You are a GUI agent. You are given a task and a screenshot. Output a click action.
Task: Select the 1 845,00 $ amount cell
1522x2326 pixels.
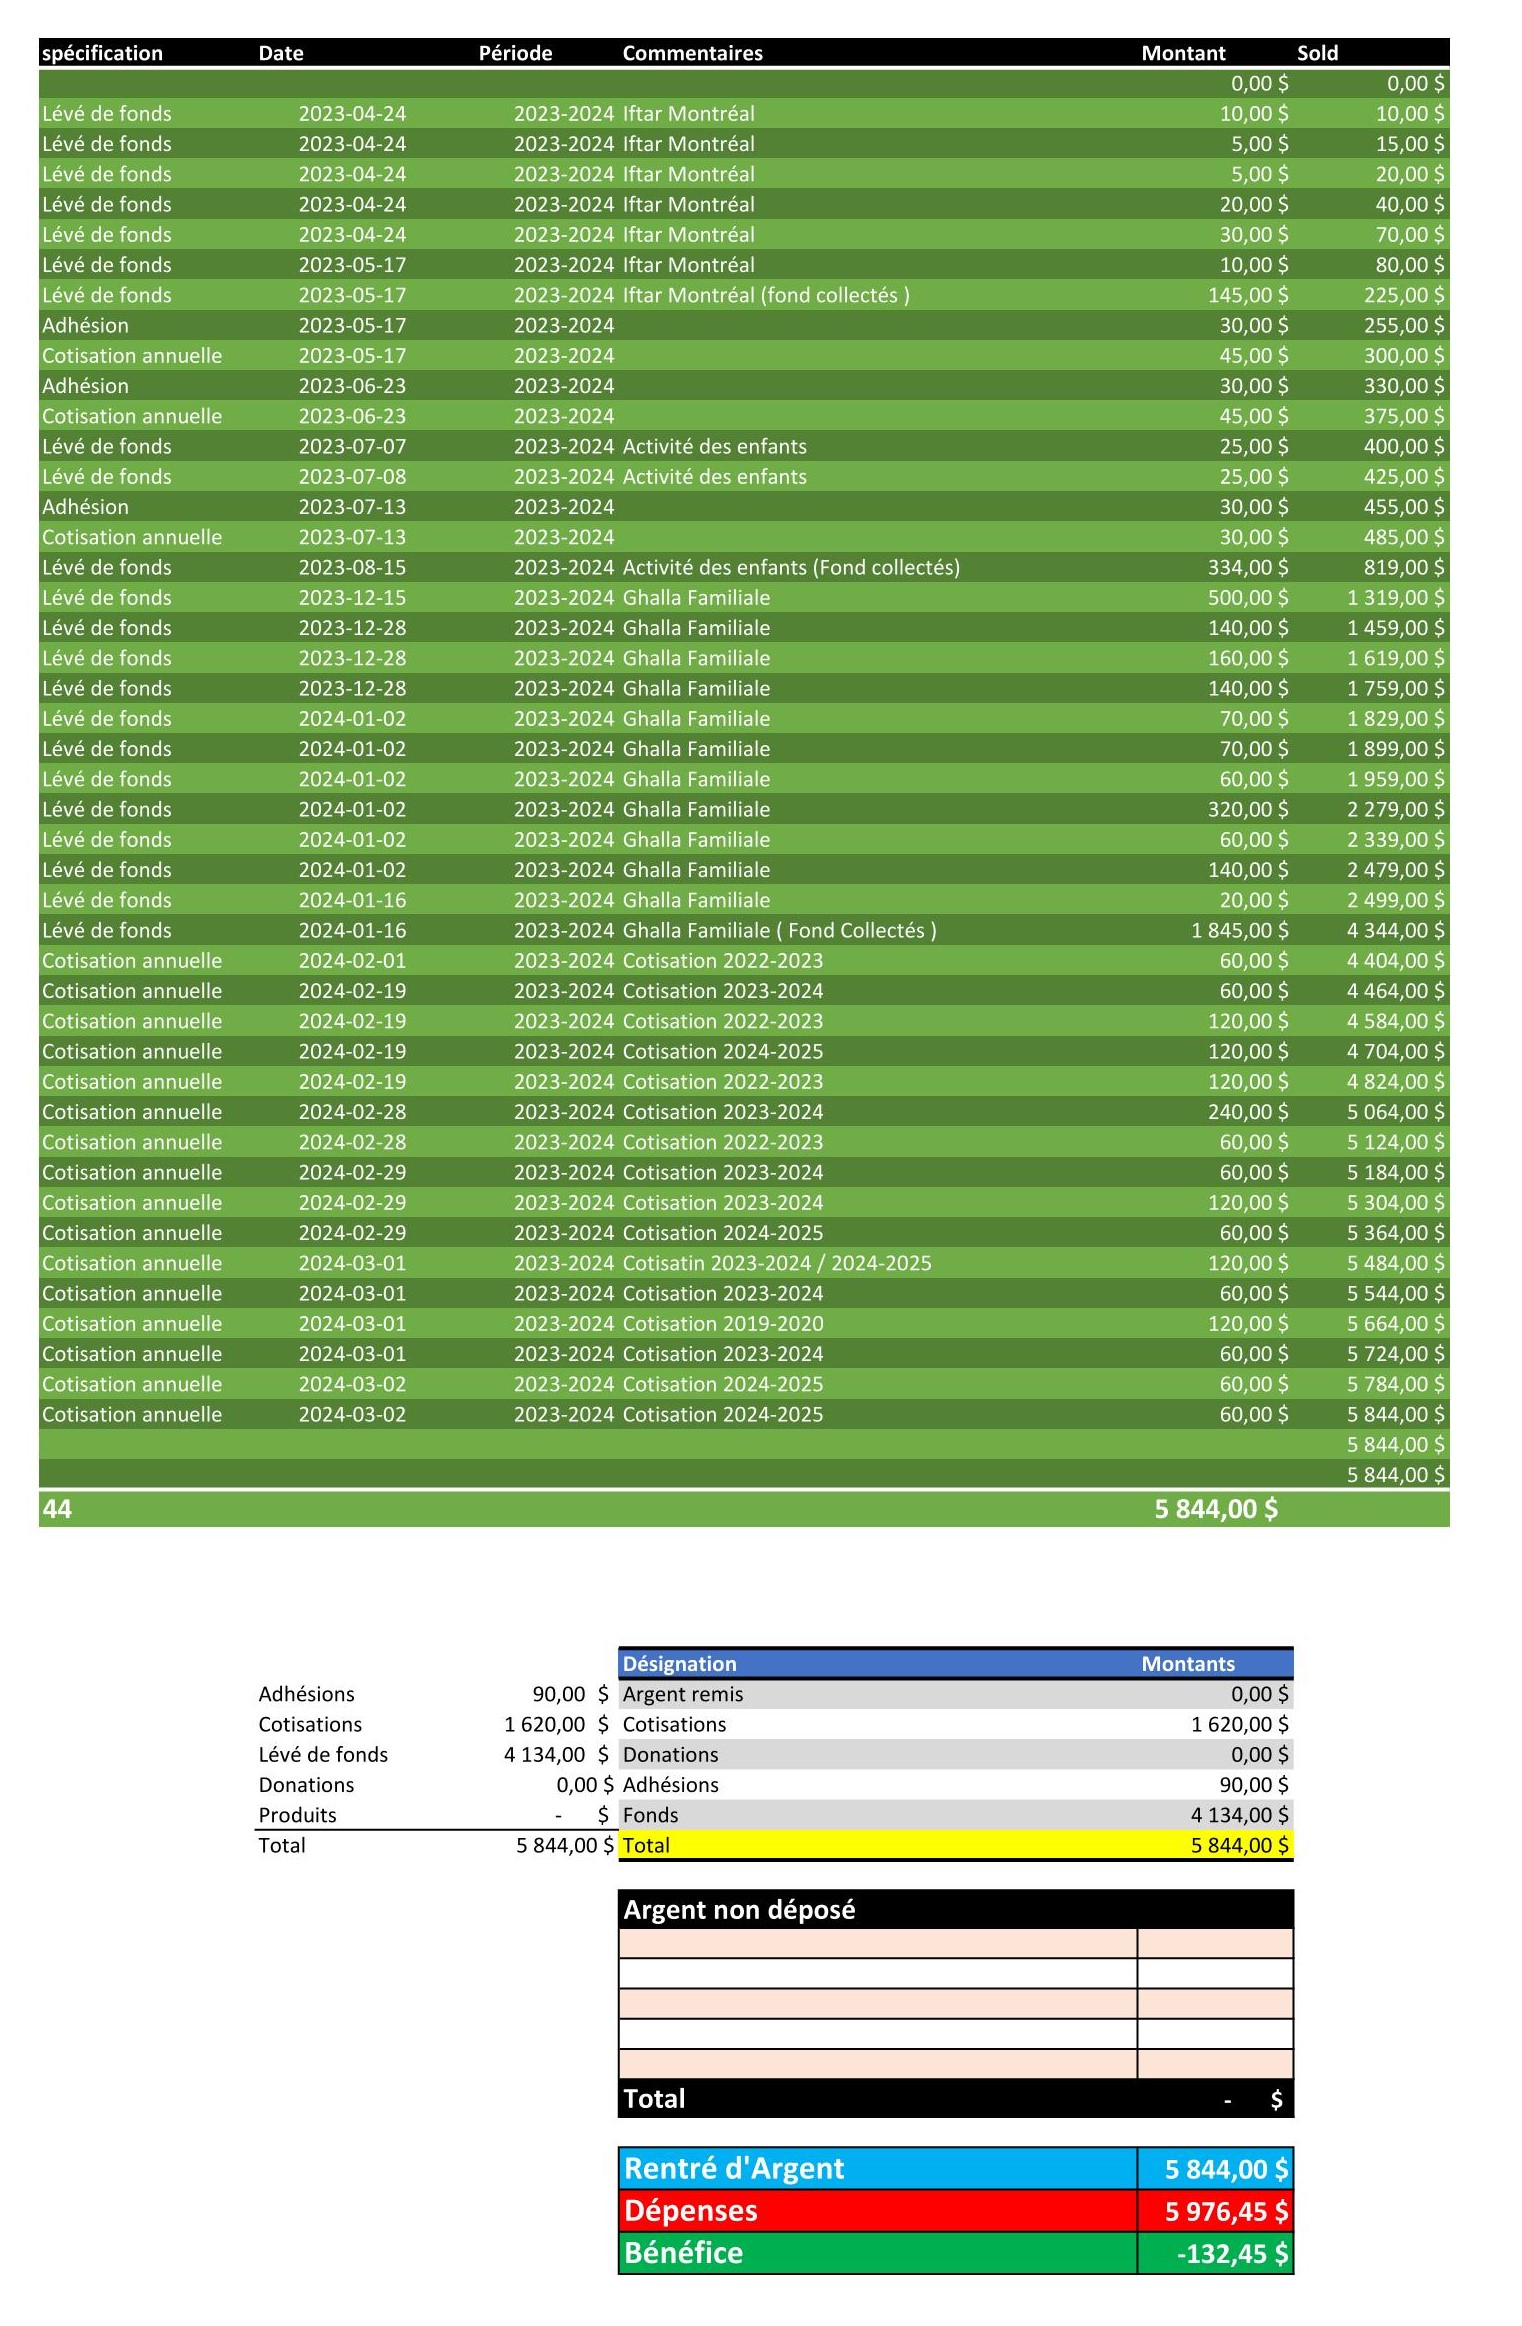[1239, 930]
